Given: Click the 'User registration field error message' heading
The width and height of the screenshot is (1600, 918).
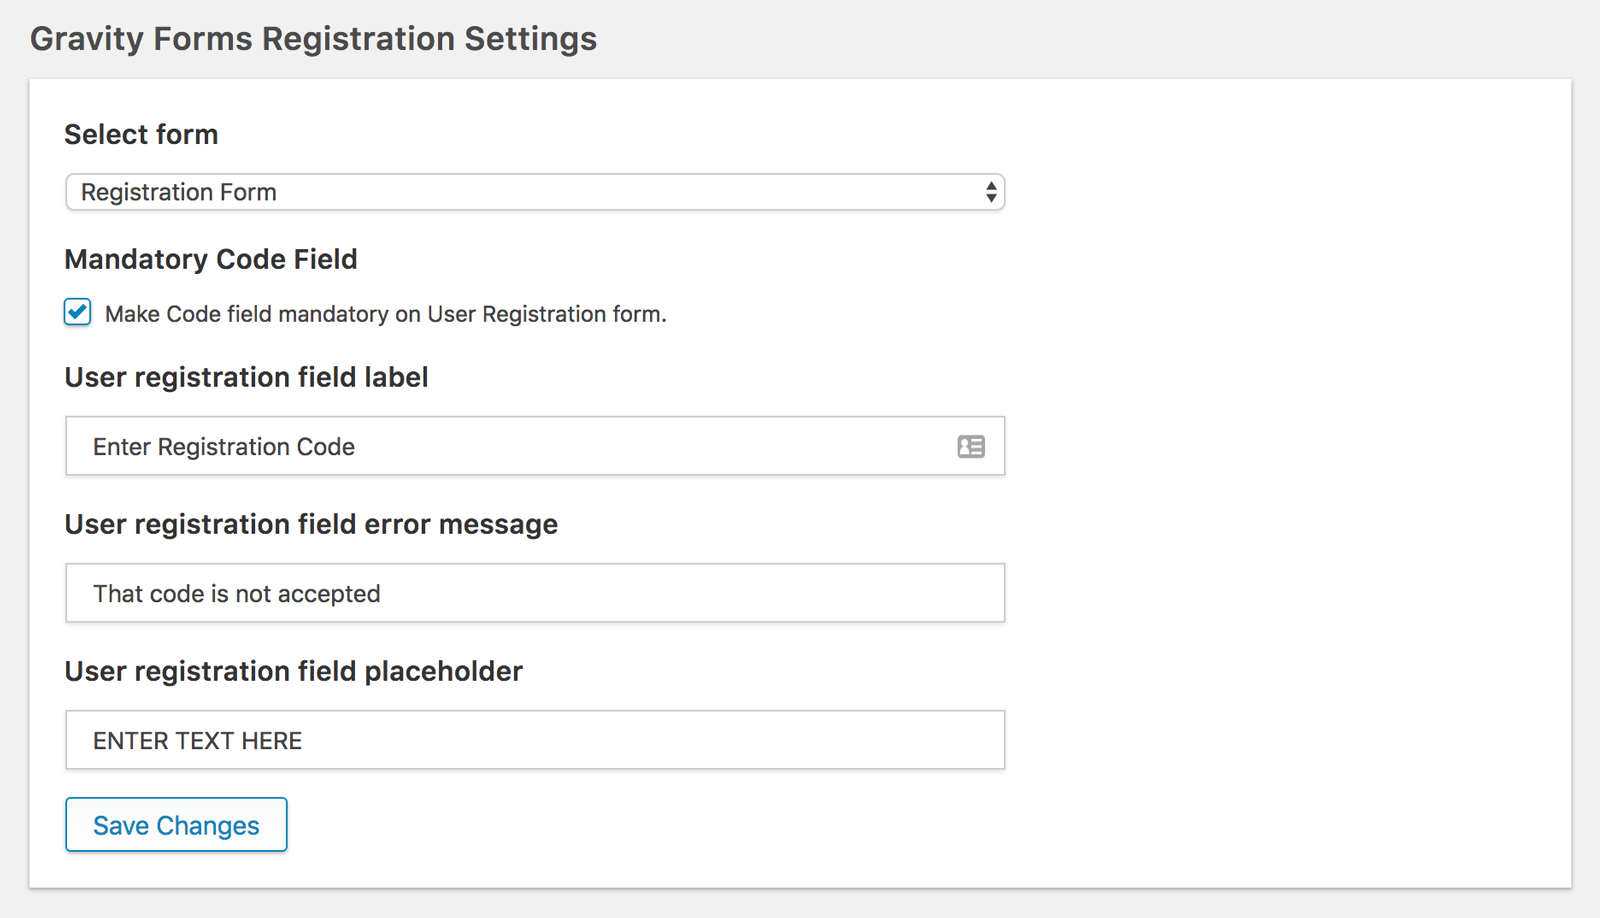Looking at the screenshot, I should [x=311, y=524].
